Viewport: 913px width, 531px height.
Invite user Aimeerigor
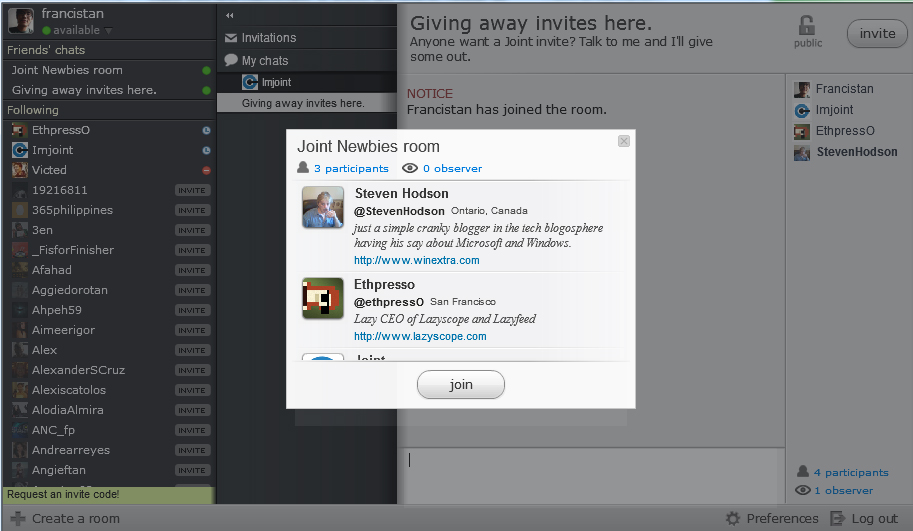tap(192, 330)
